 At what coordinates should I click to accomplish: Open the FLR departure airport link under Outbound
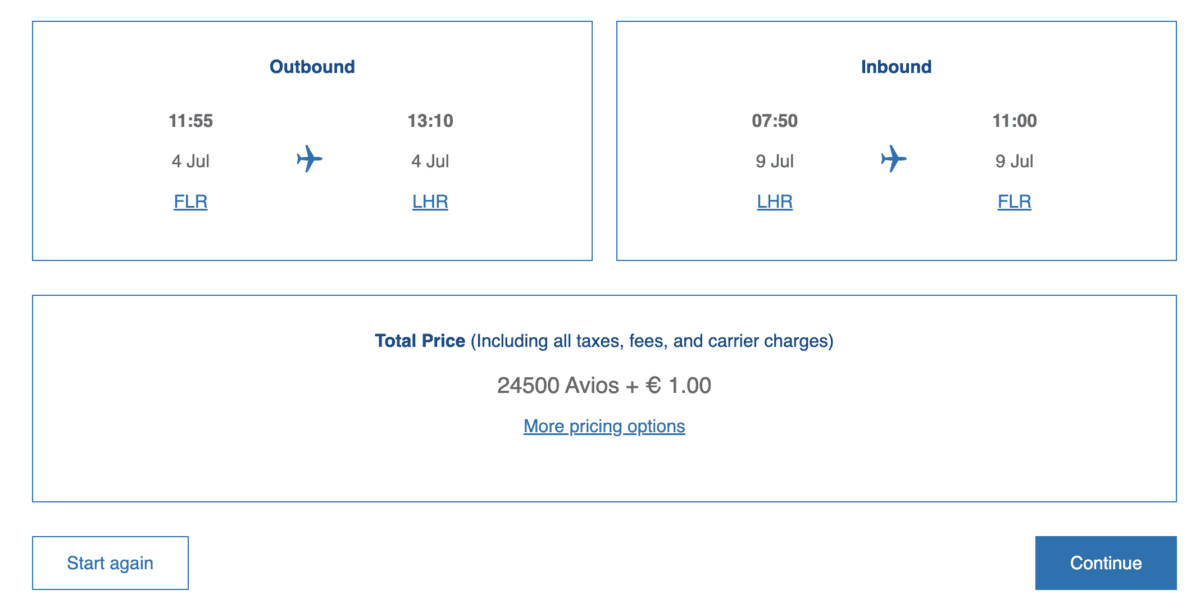(191, 202)
